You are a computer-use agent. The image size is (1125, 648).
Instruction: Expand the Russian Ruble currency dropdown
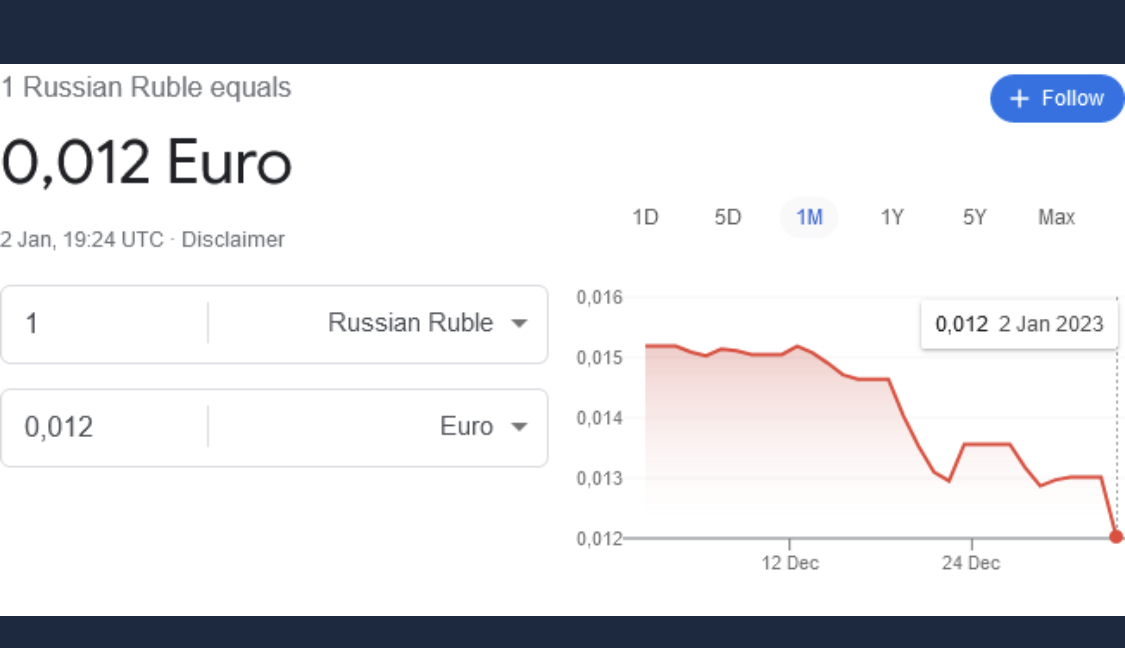(x=411, y=323)
